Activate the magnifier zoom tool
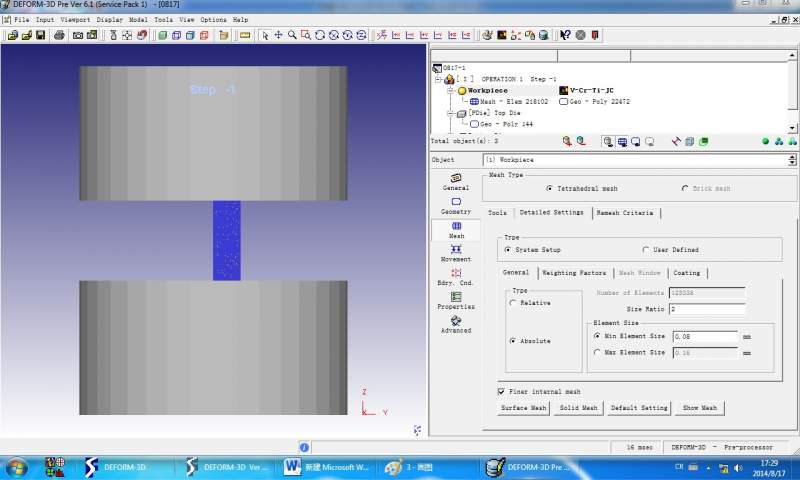Screen dimensions: 800x480 [x=292, y=35]
